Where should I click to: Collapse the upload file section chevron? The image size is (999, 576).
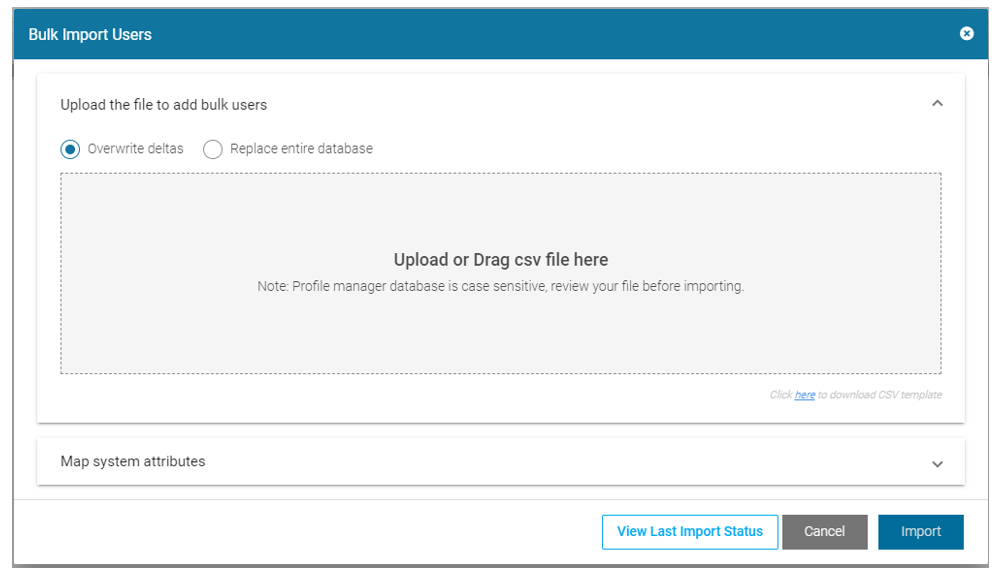coord(937,103)
